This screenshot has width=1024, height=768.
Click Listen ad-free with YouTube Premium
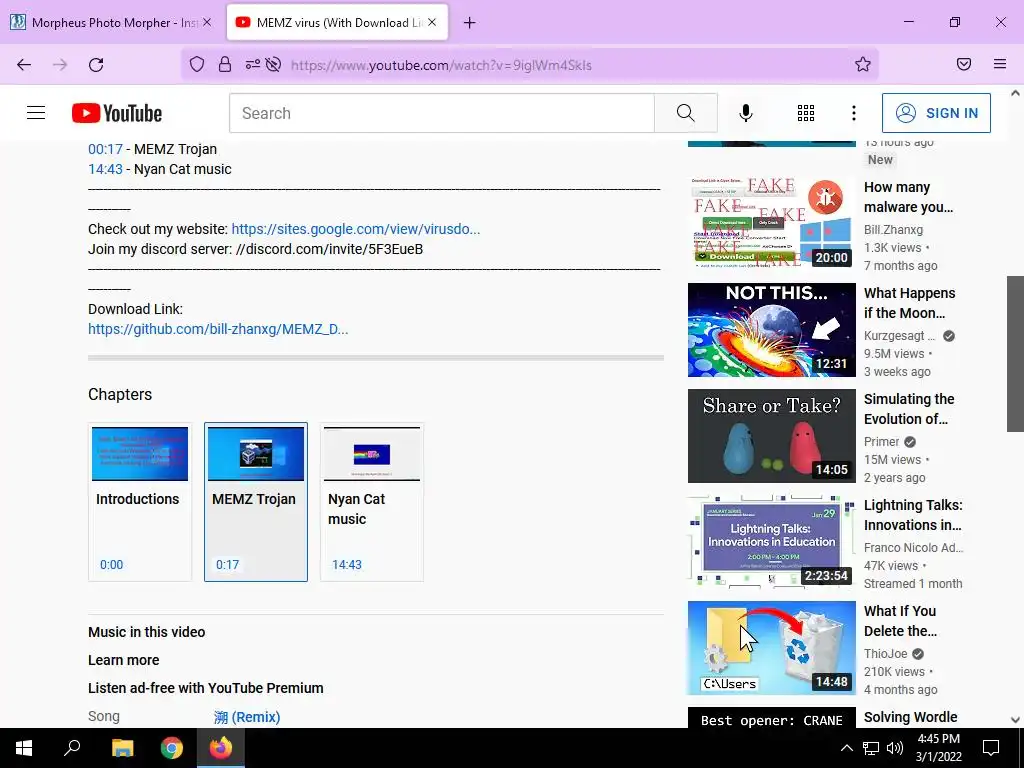point(206,688)
